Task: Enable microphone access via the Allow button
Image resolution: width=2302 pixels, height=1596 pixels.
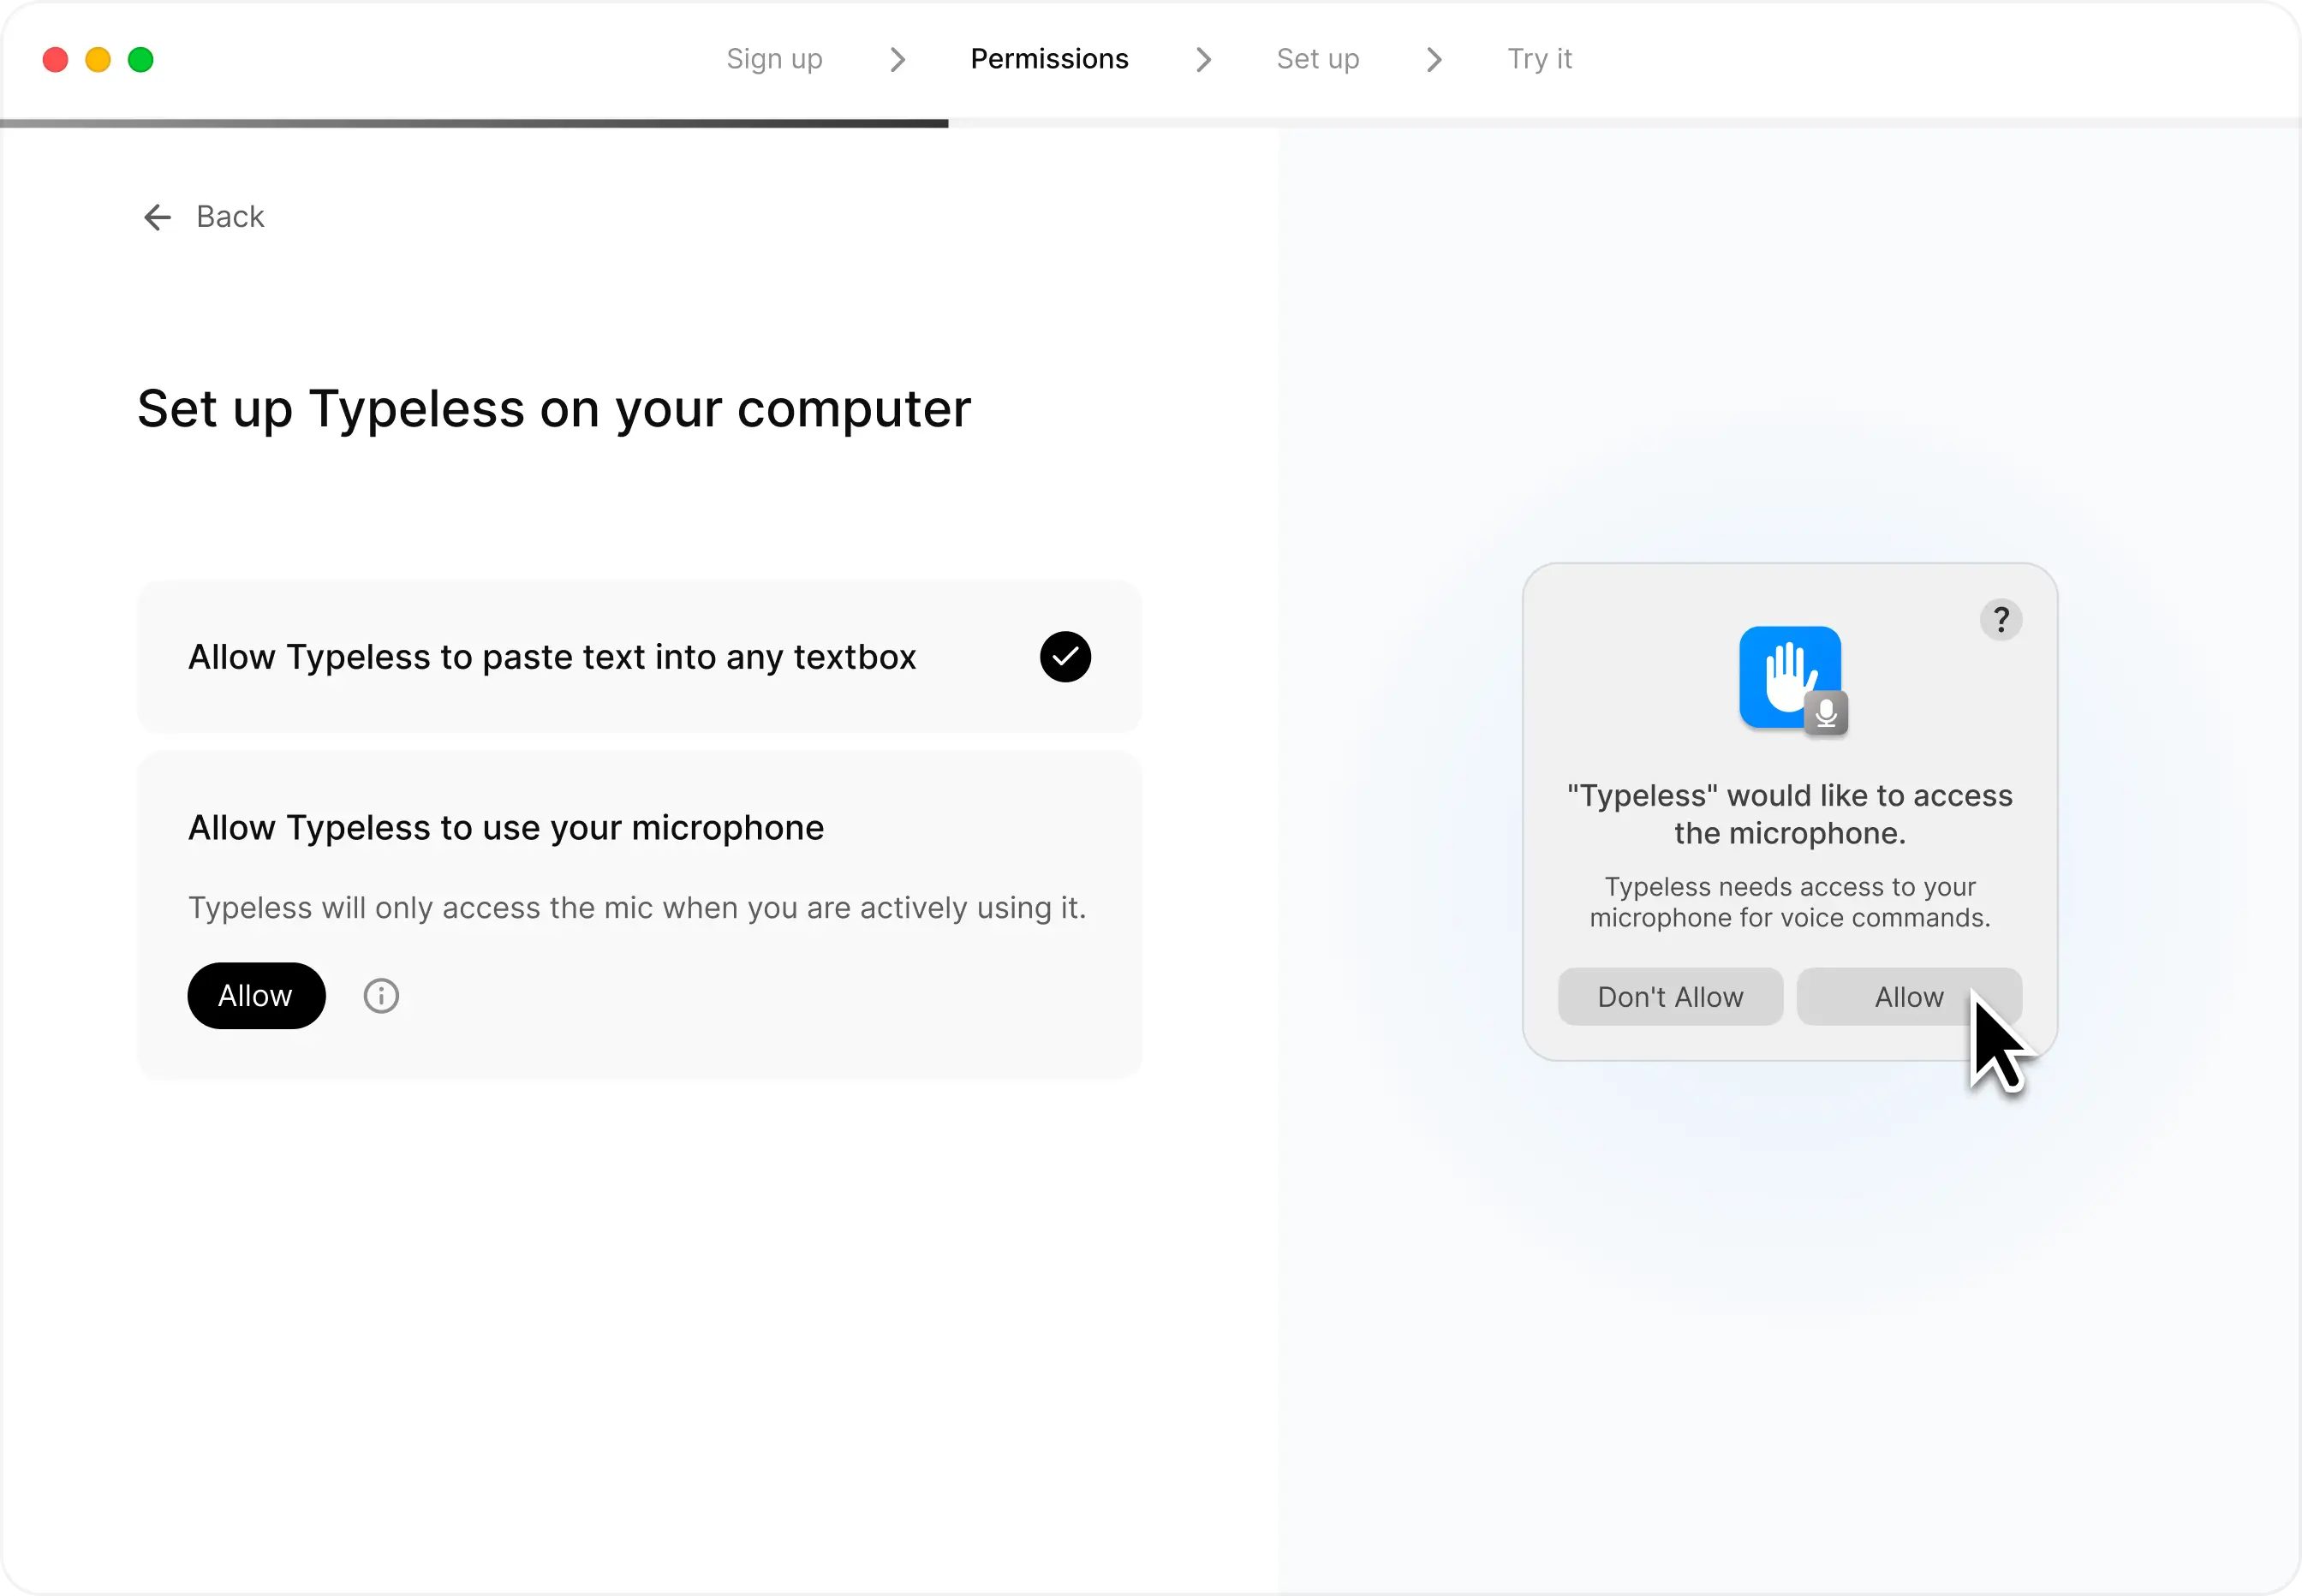Action: (x=256, y=995)
